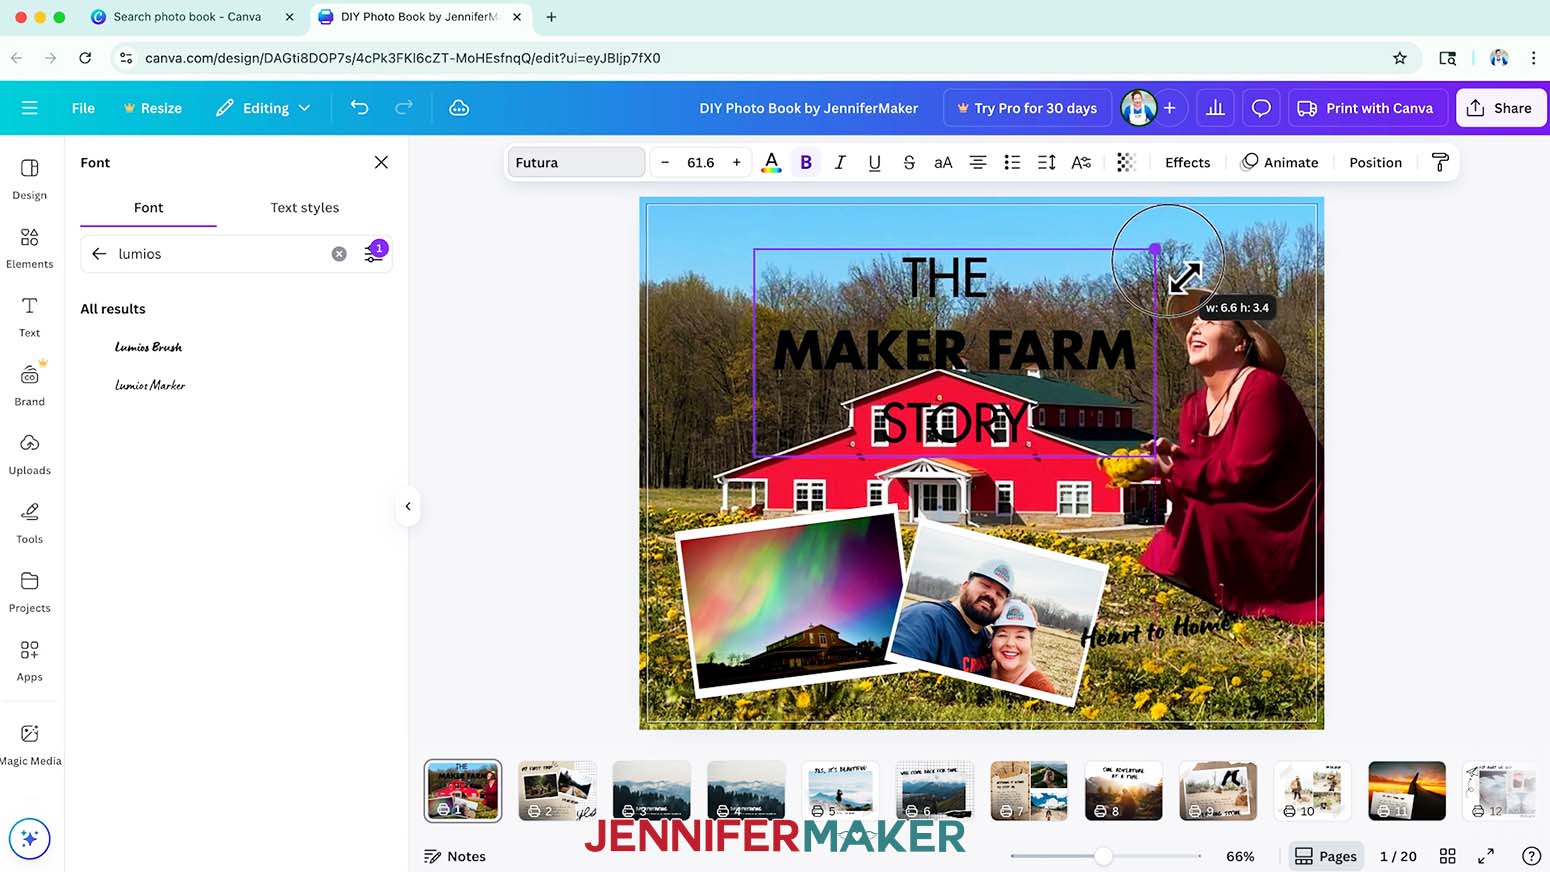Open Effects options
The height and width of the screenshot is (872, 1550).
click(1187, 162)
